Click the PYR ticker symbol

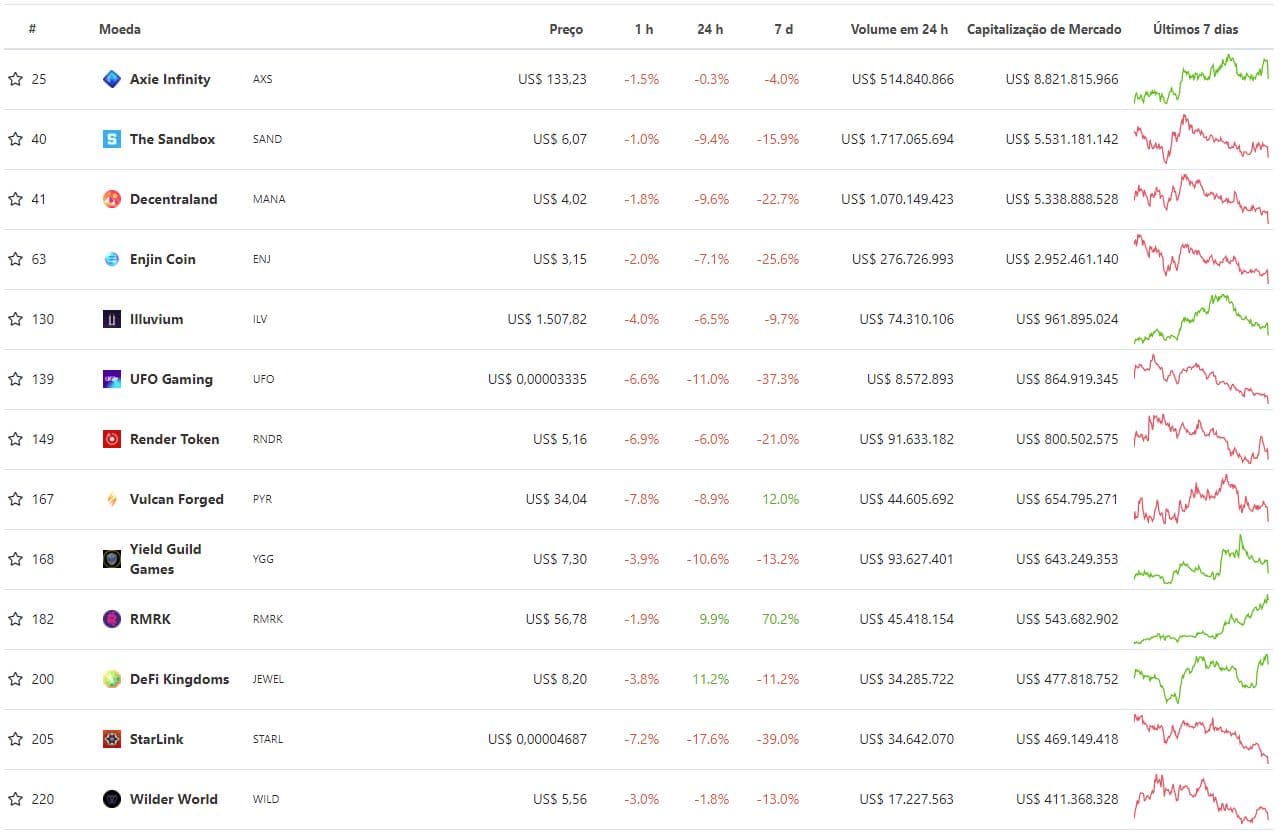tap(262, 499)
